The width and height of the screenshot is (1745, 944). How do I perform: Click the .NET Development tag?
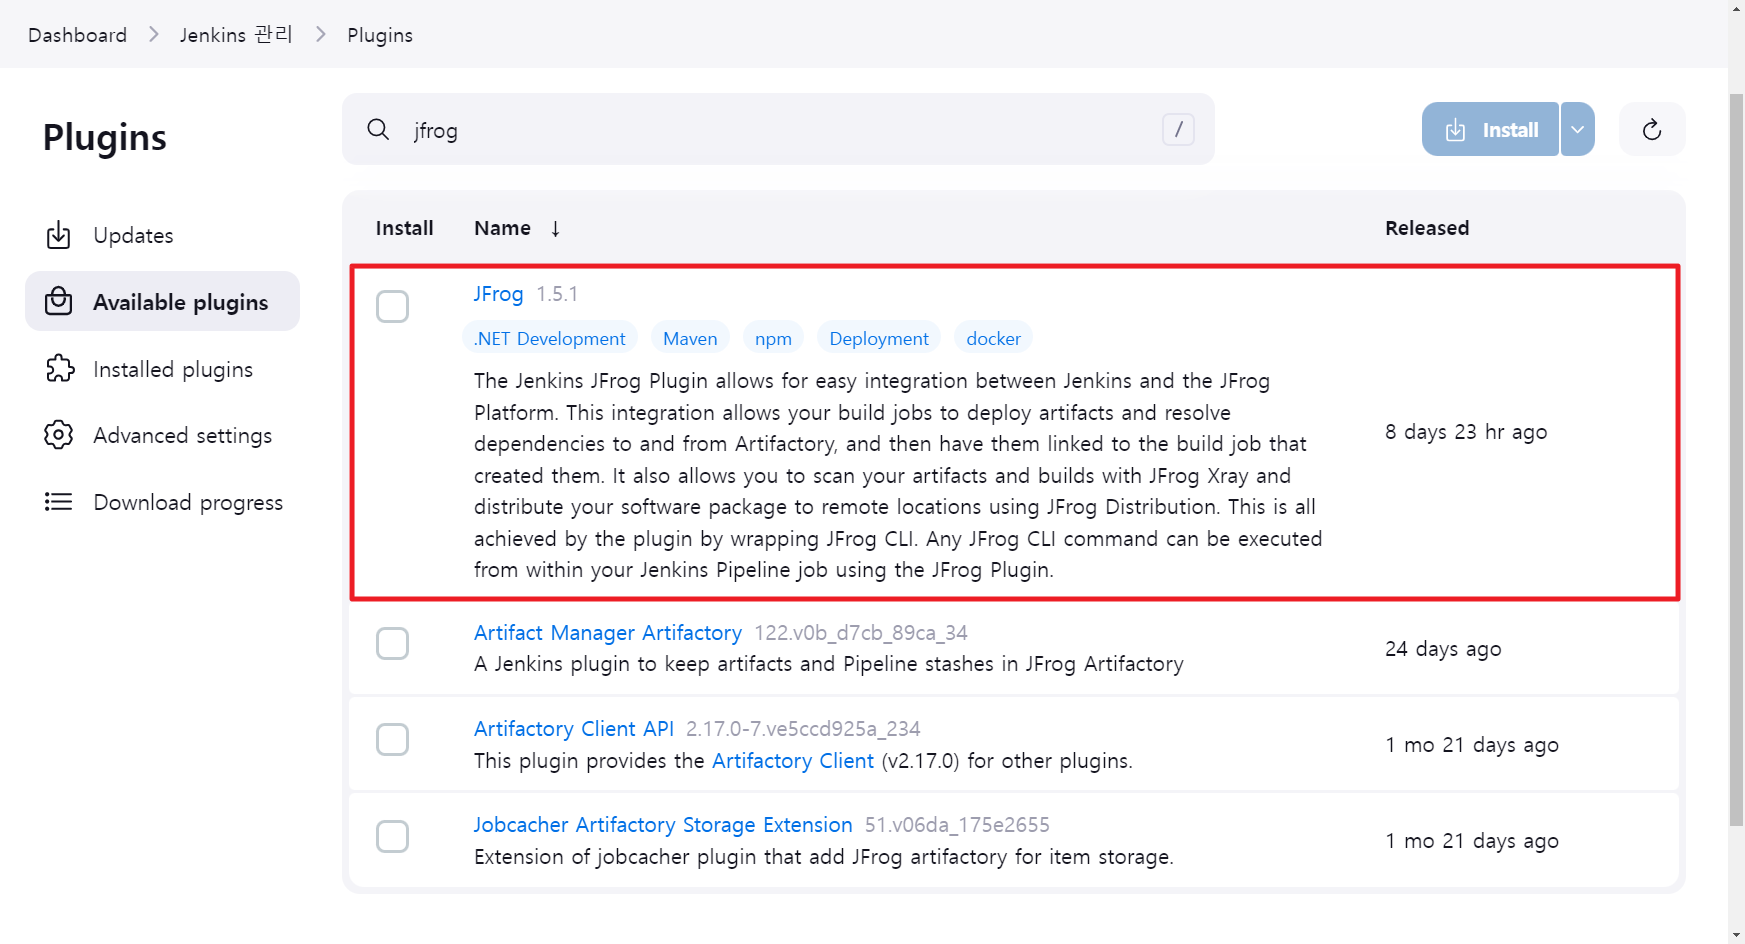[x=550, y=338]
